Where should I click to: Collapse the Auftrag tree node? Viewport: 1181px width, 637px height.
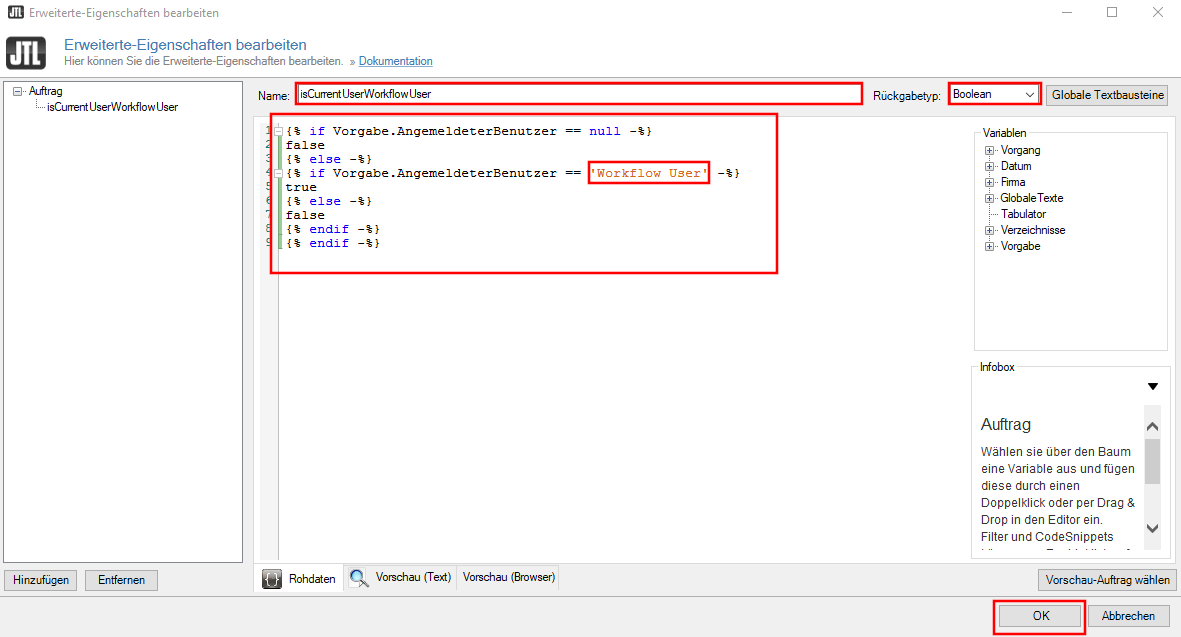(x=17, y=91)
